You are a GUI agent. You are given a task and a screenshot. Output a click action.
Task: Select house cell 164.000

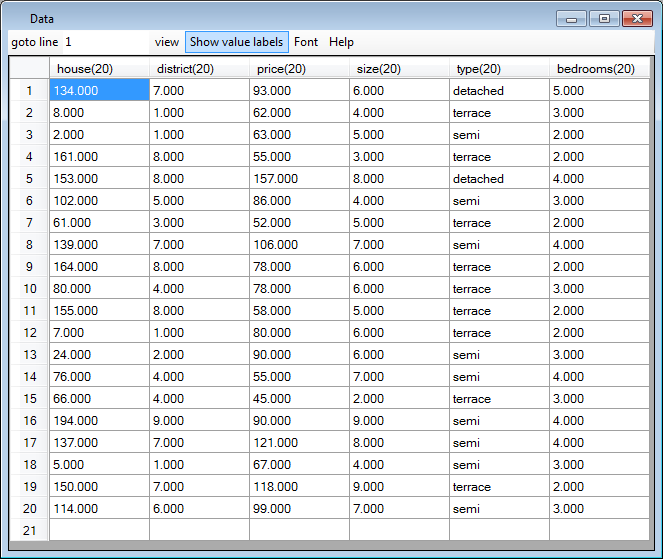click(99, 266)
